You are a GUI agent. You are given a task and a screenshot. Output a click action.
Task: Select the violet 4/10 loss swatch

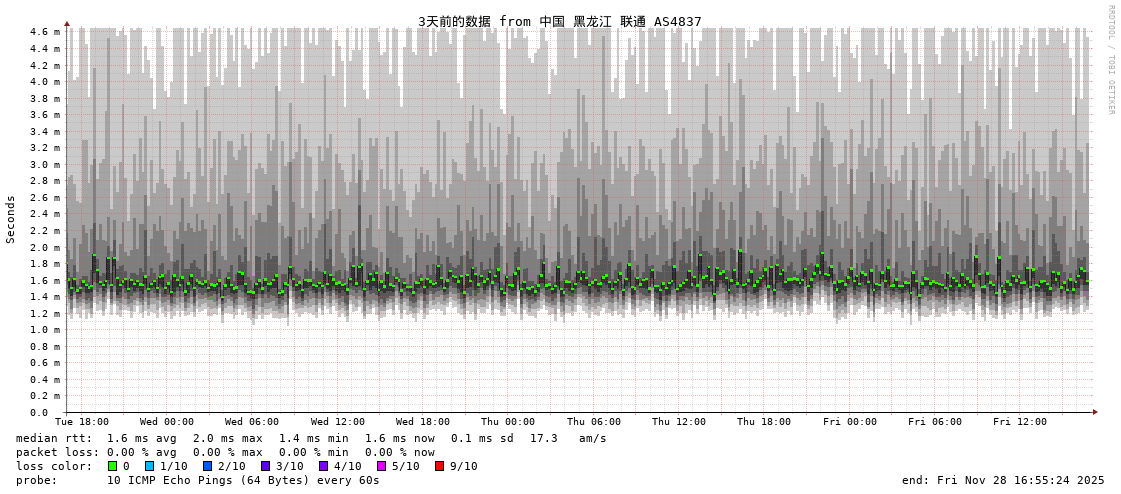point(323,466)
